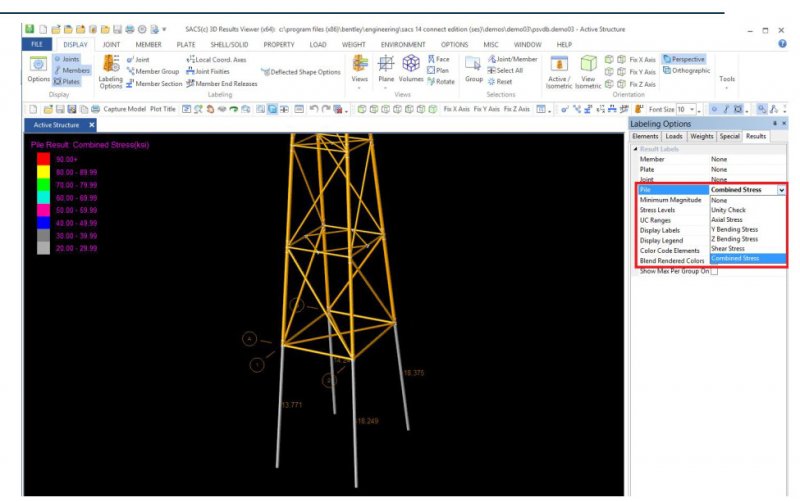Viewport: 800px width, 502px height.
Task: Close the Active Structure tab
Action: click(92, 125)
